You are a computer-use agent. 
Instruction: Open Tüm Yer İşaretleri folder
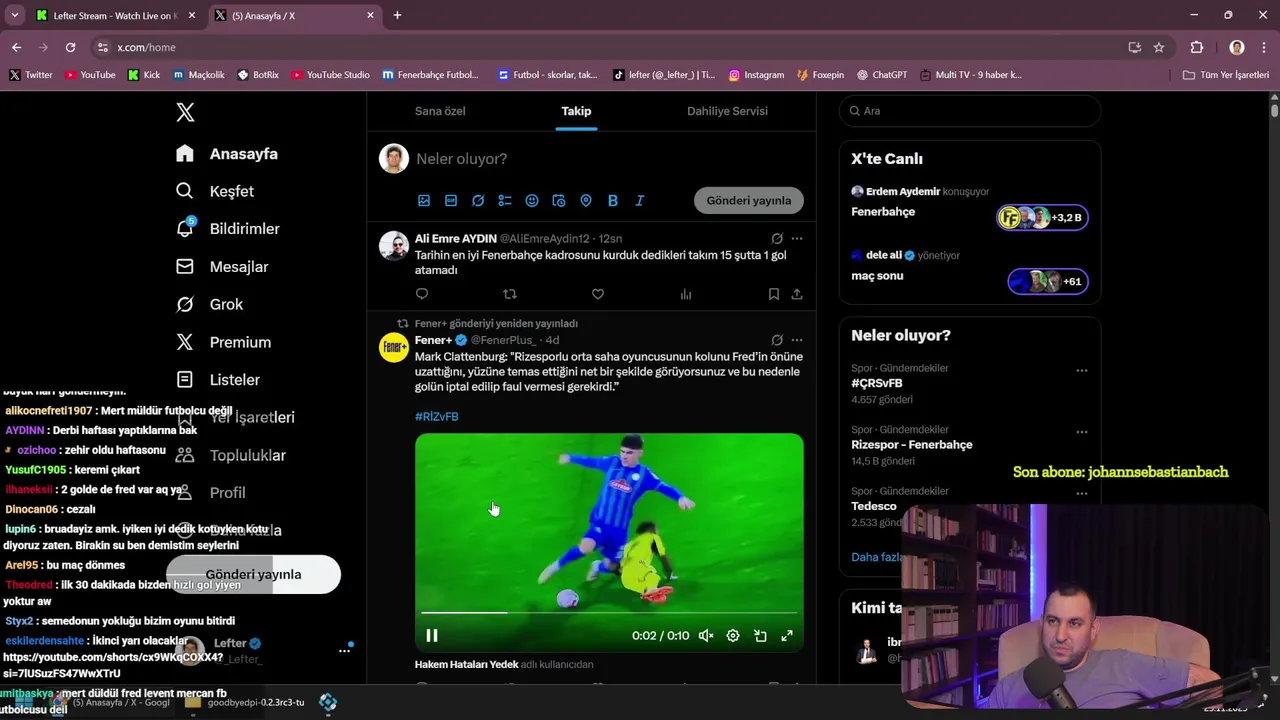pos(1226,75)
